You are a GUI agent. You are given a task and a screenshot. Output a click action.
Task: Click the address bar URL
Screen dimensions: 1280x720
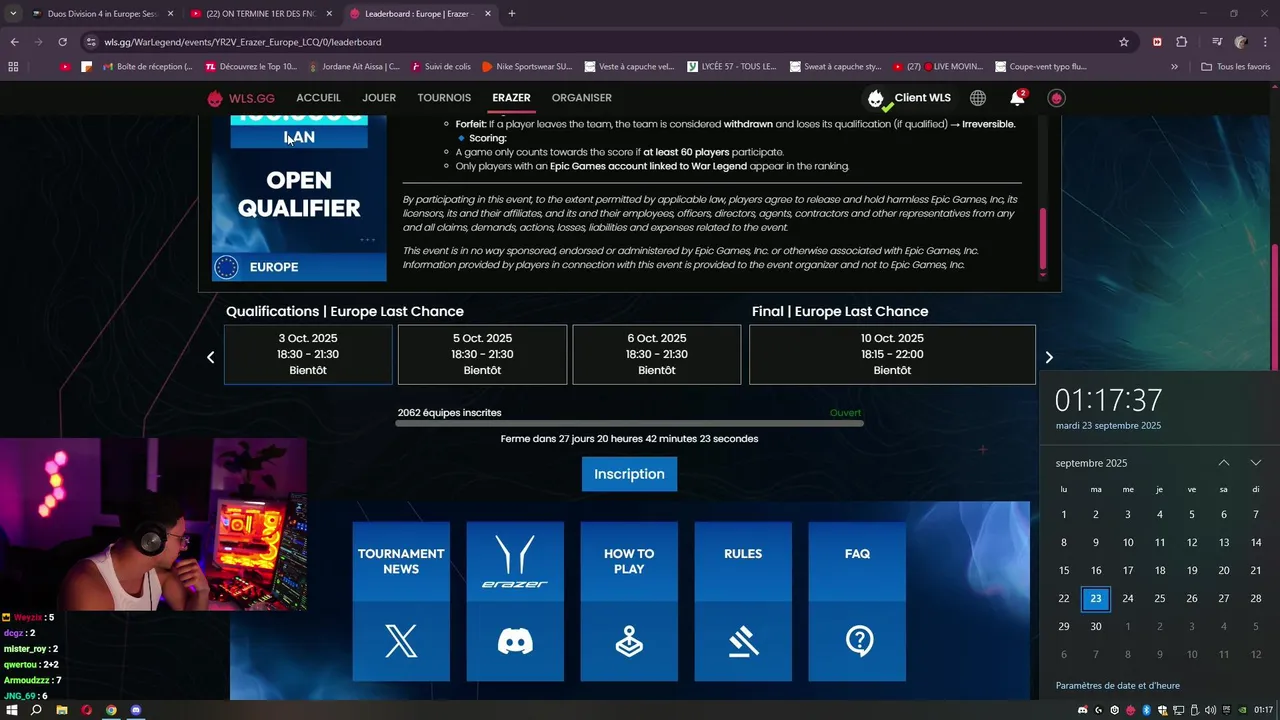tap(243, 42)
